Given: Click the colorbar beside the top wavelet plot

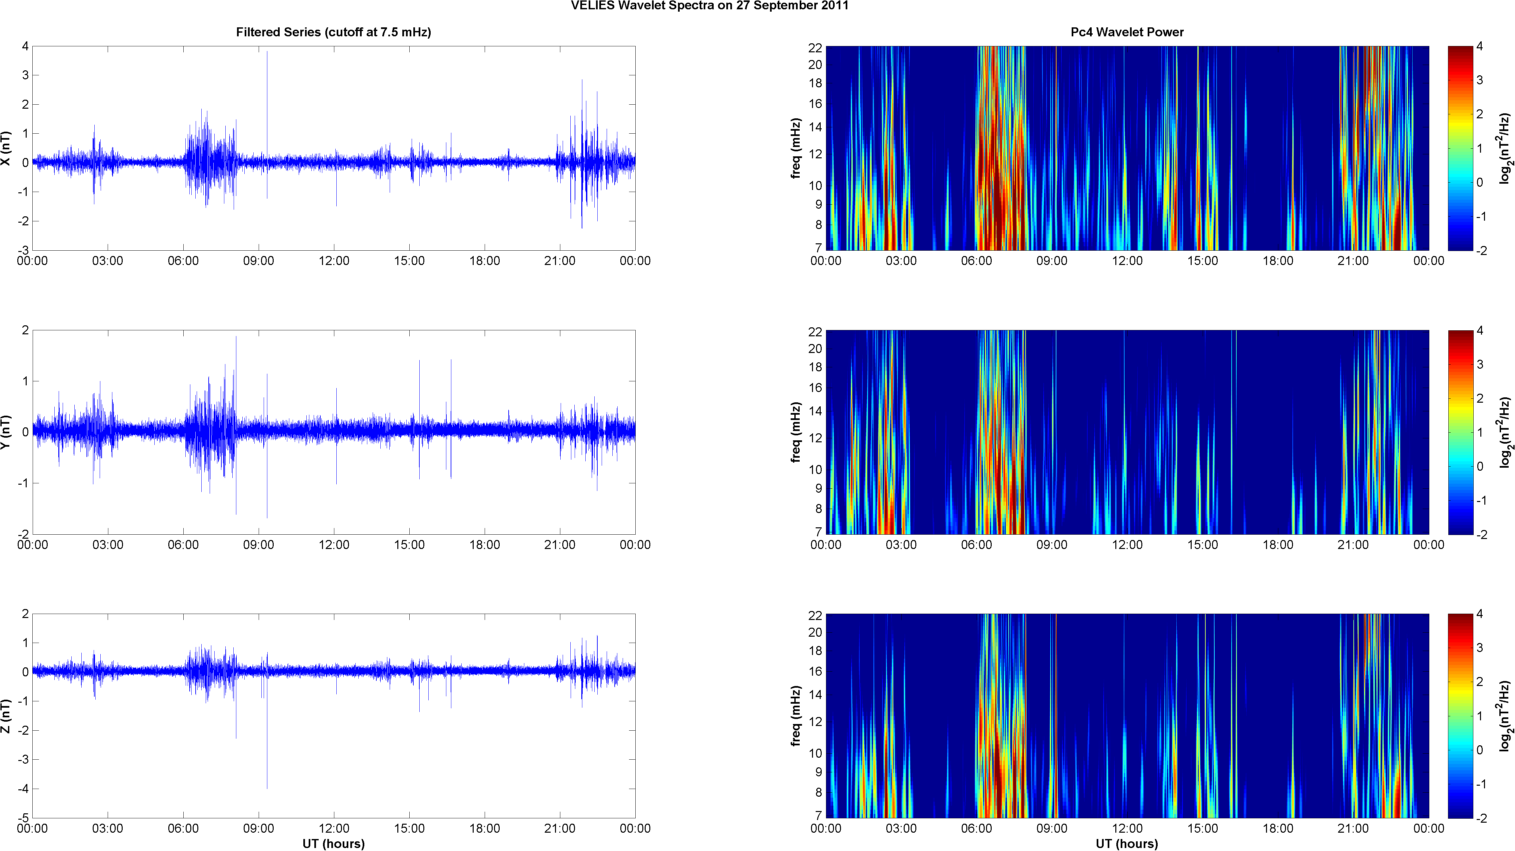Looking at the screenshot, I should point(1460,148).
